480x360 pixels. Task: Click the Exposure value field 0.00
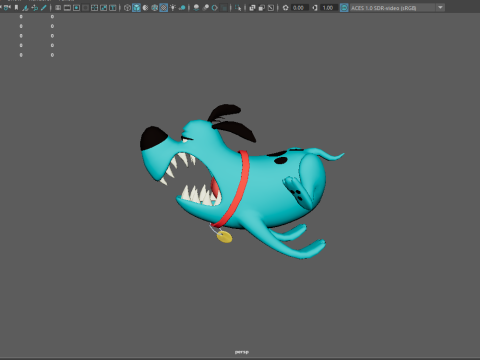pos(299,8)
